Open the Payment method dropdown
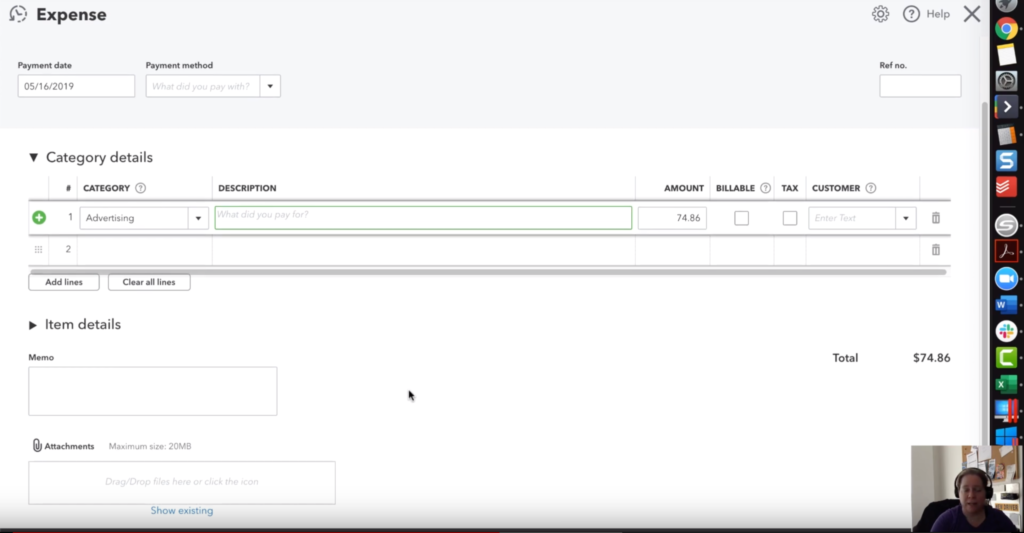Viewport: 1024px width, 533px height. tap(270, 86)
